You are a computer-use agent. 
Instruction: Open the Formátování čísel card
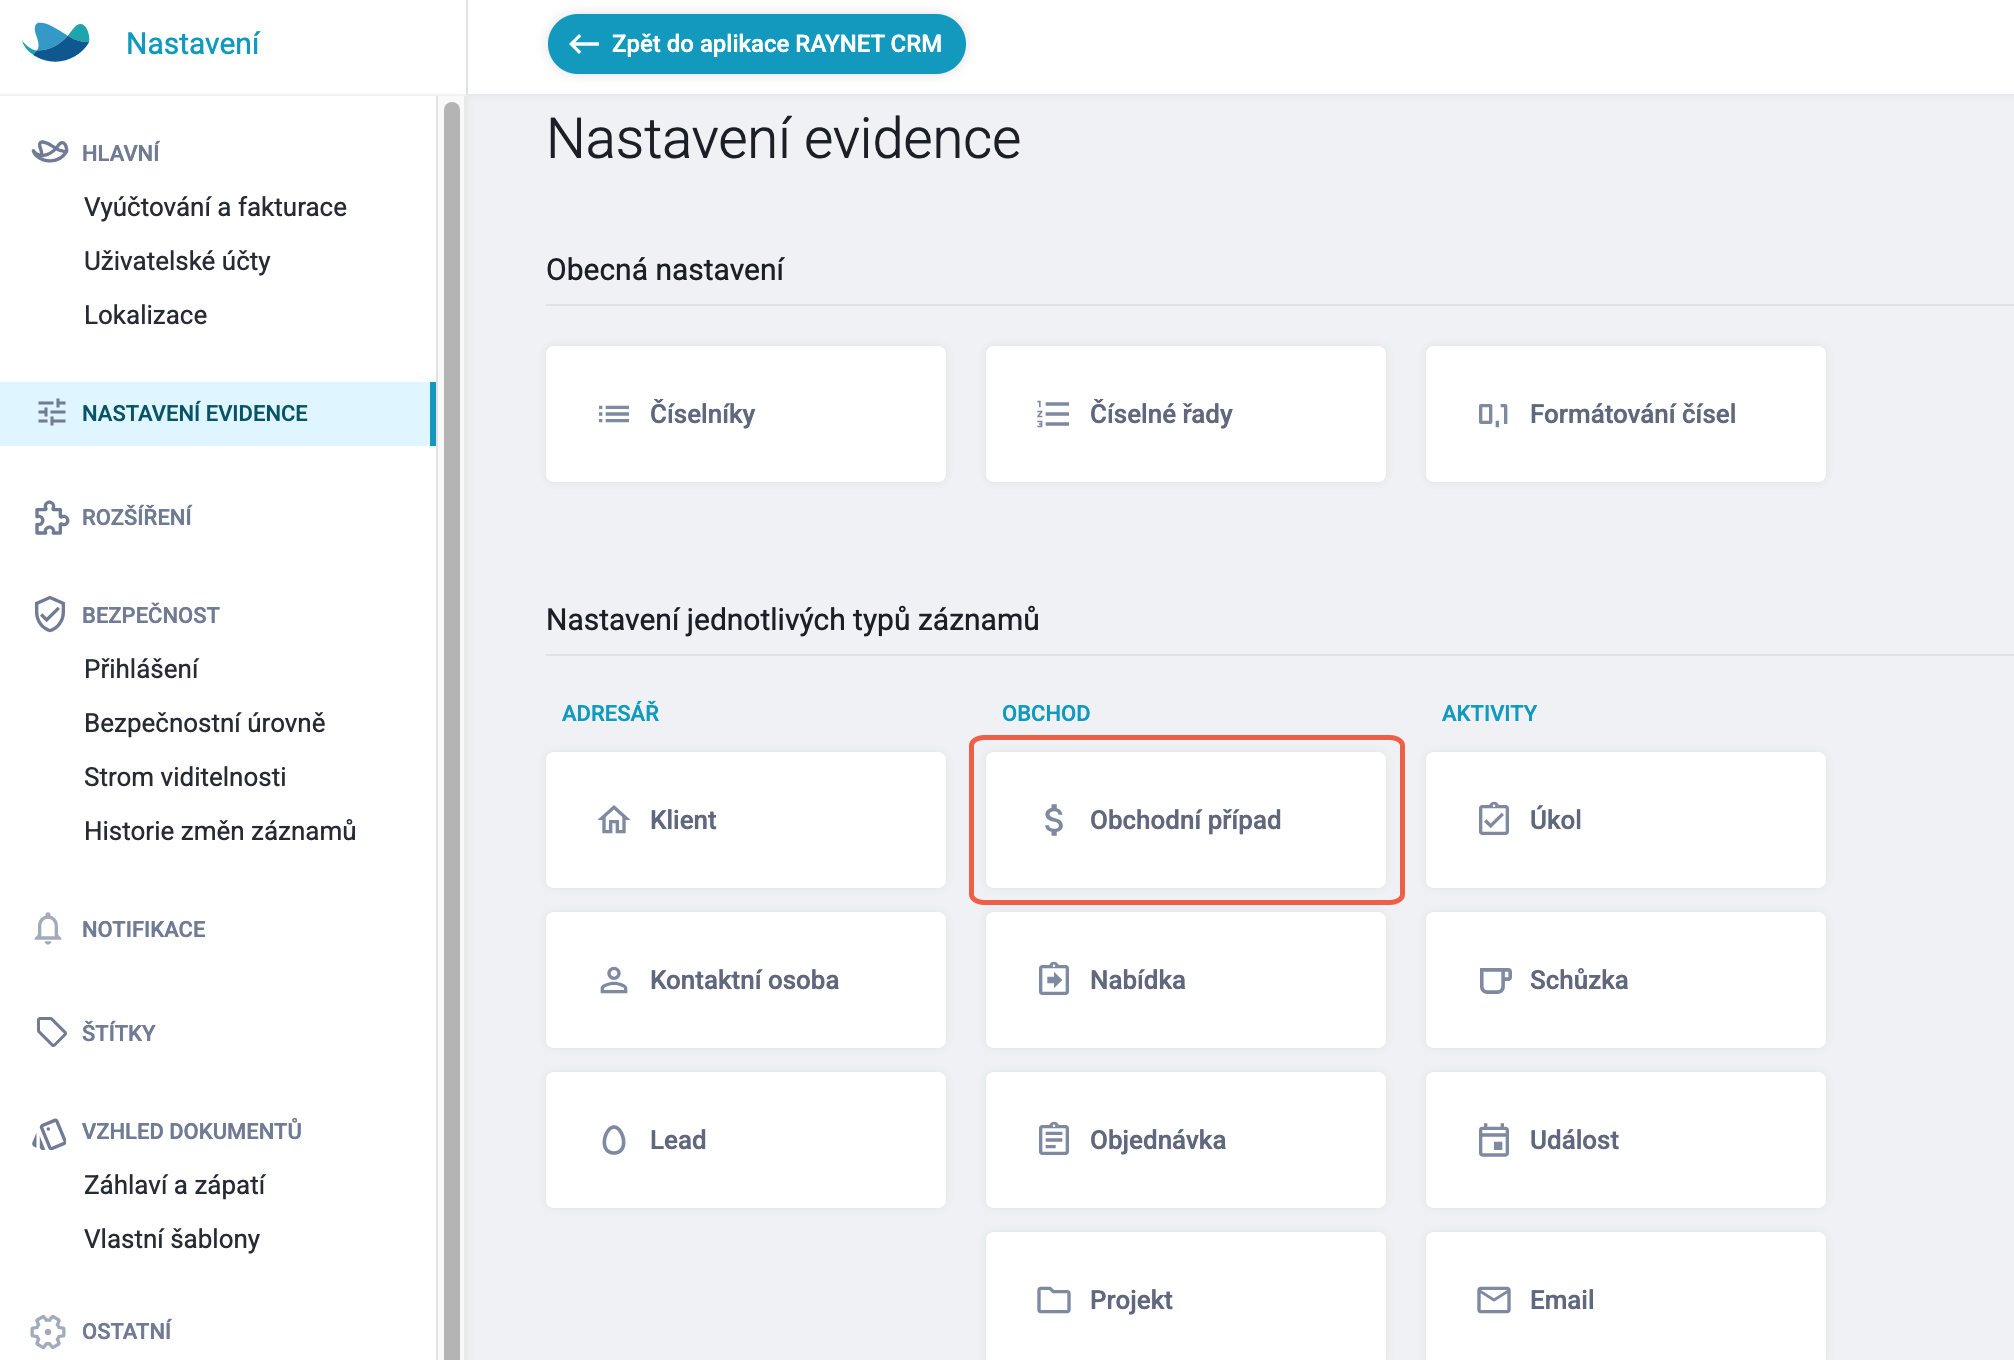[x=1626, y=414]
